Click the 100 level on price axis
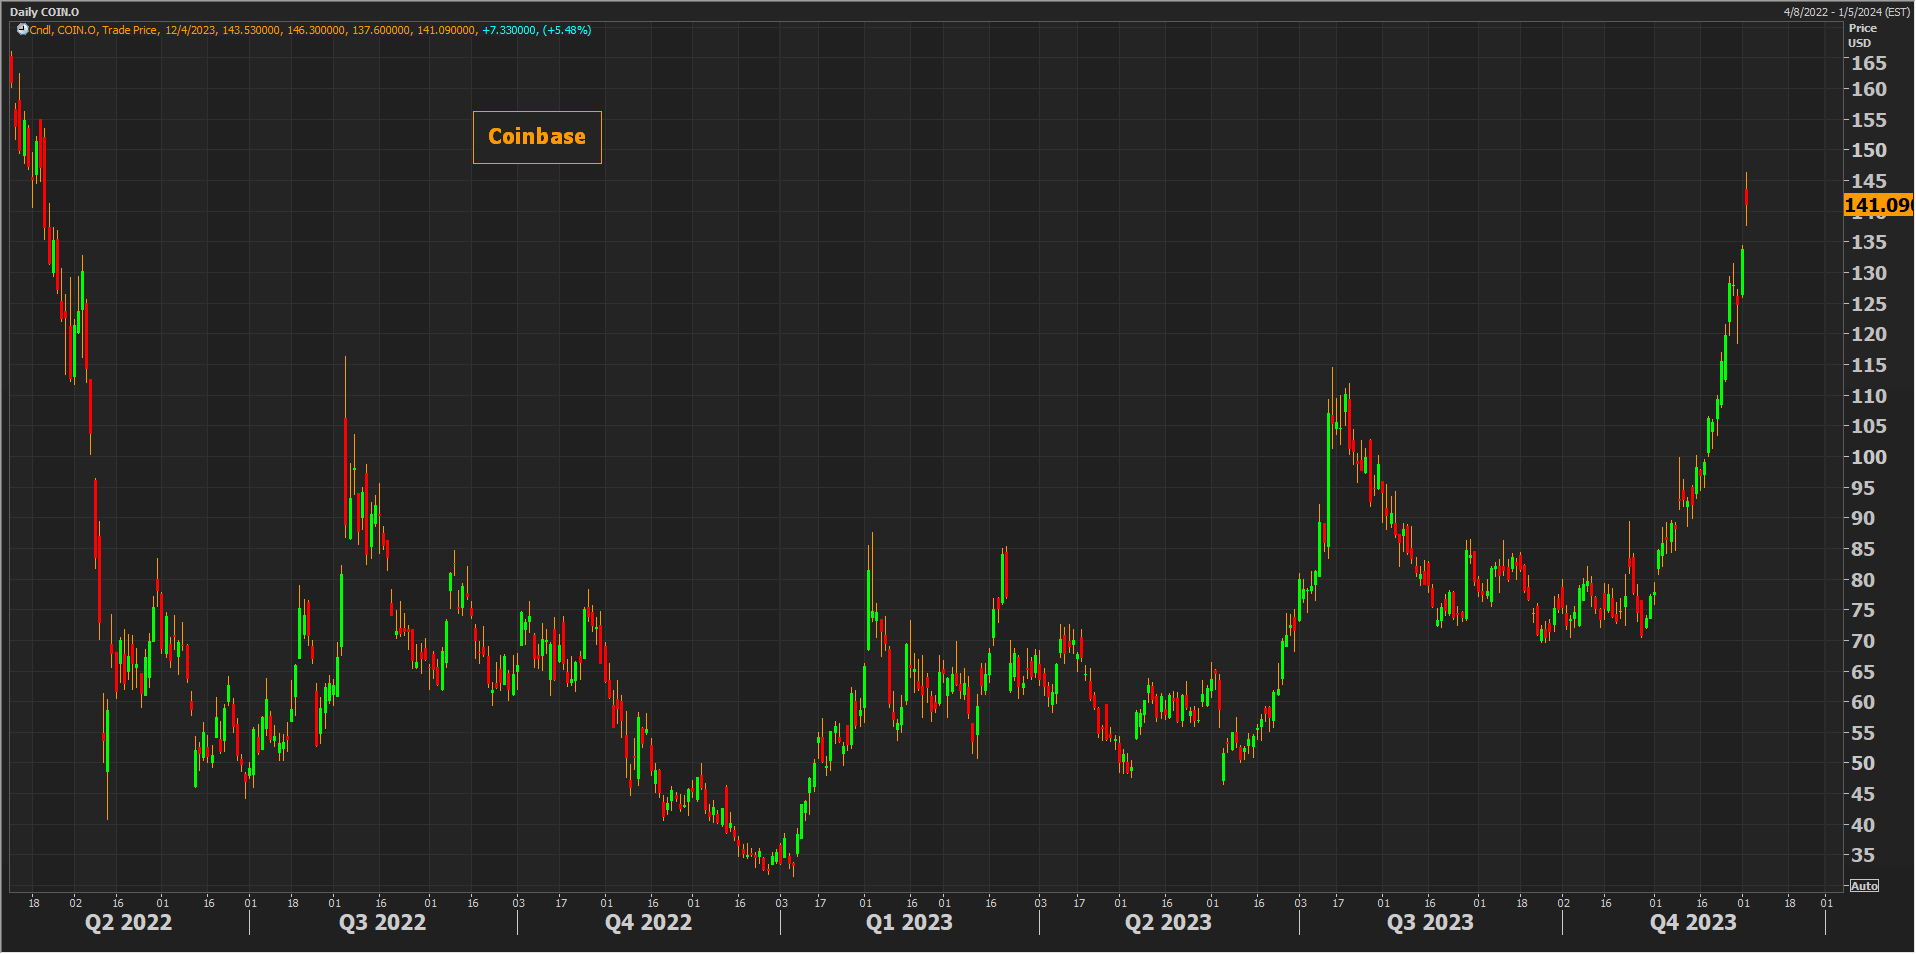 (x=1868, y=457)
